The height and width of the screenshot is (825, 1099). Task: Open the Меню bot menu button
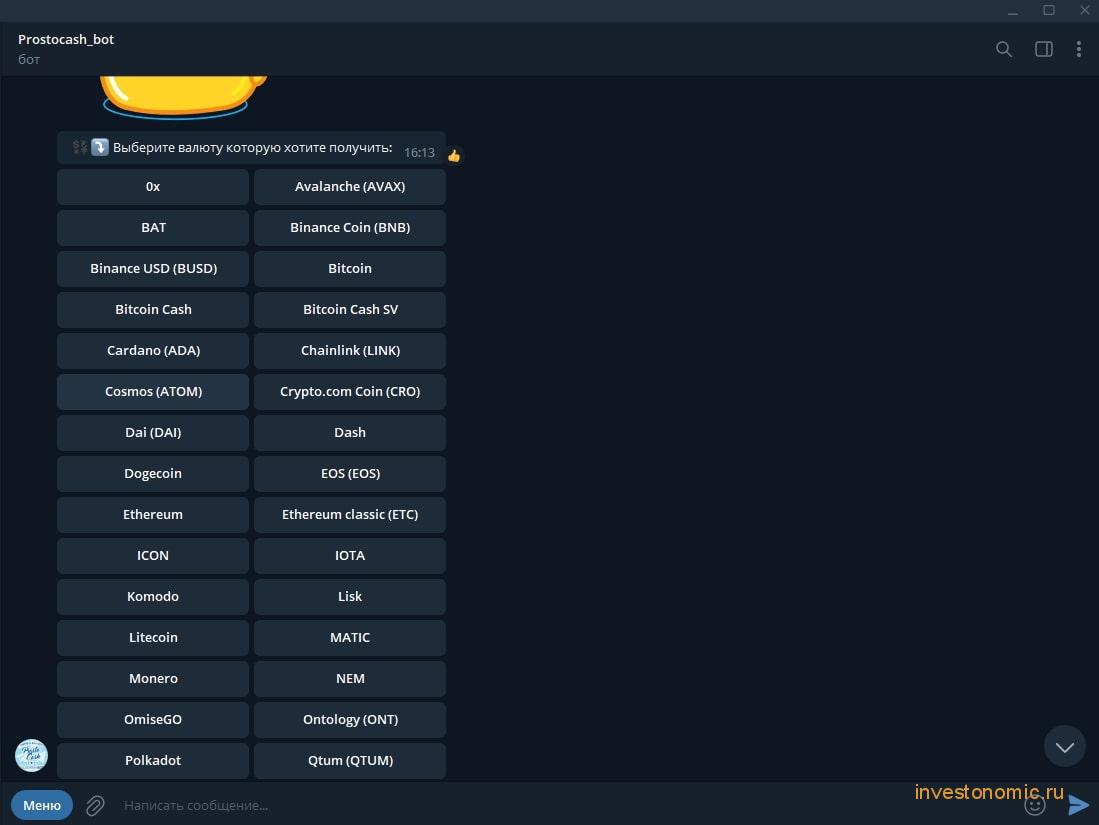pyautogui.click(x=42, y=805)
